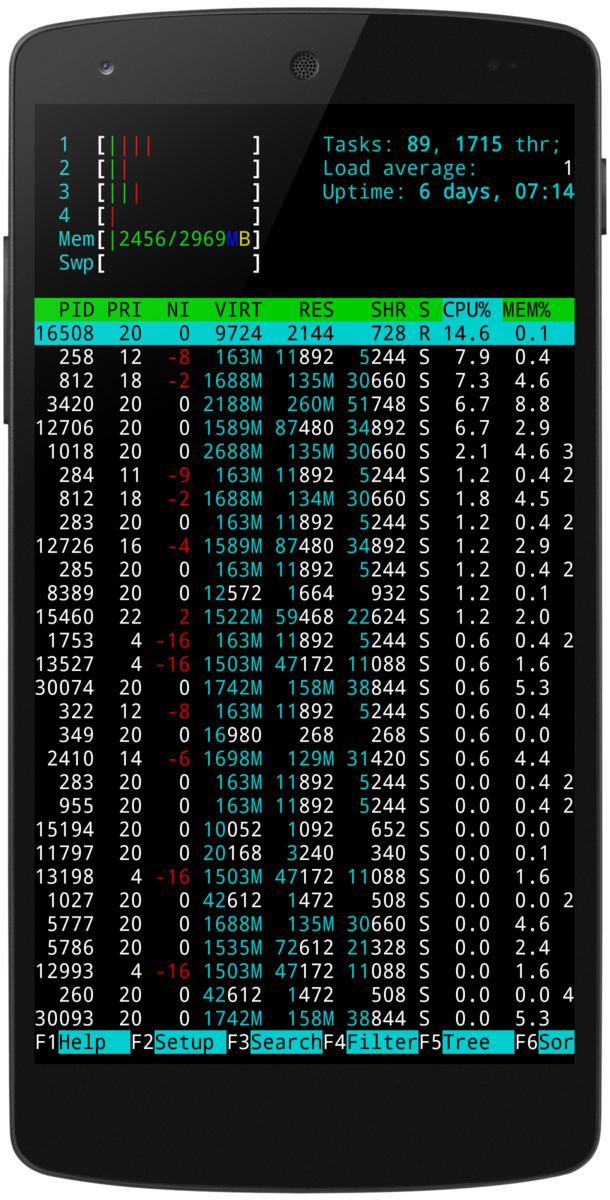Toggle F5 Tree view
The width and height of the screenshot is (610, 1200).
(x=466, y=1042)
